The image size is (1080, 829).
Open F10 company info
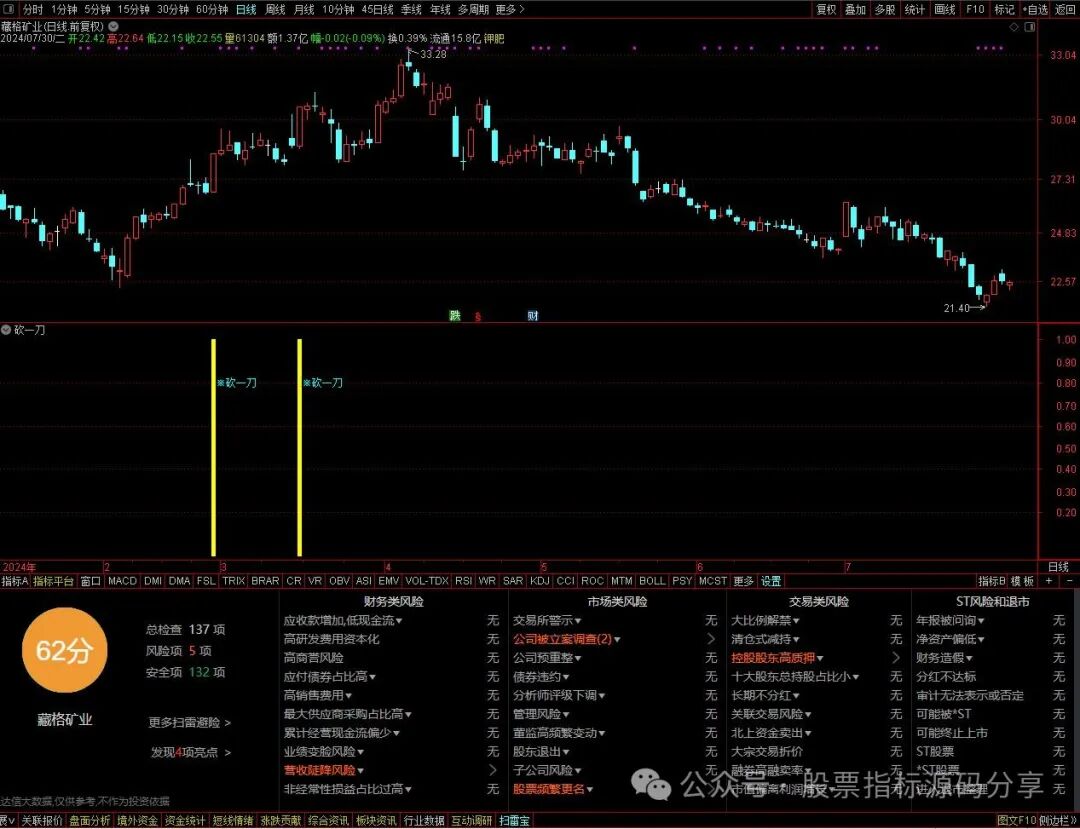975,10
